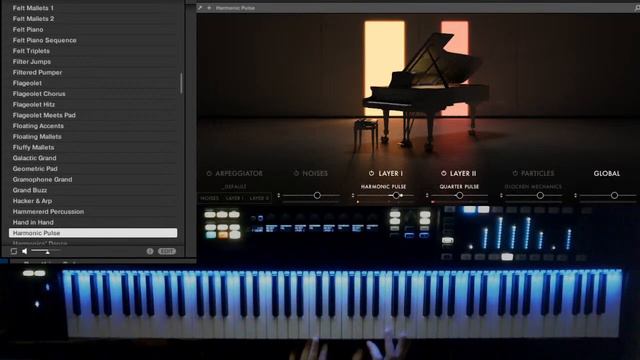Open the NOISES section tab
The image size is (640, 360).
(315, 173)
